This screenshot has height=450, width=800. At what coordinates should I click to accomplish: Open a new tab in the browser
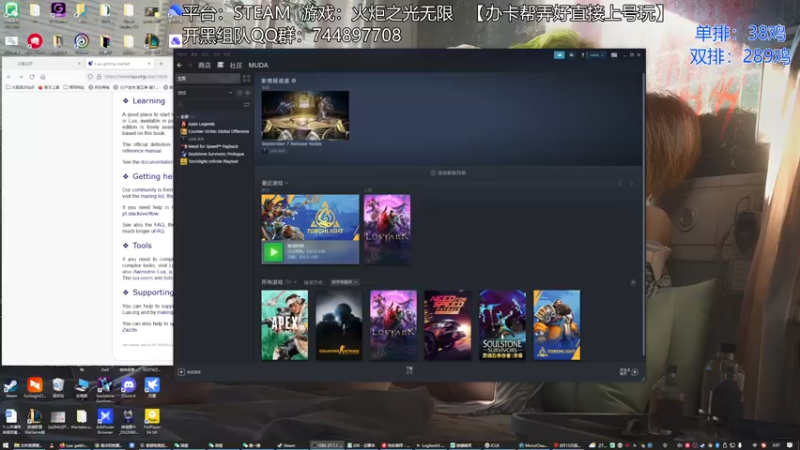click(161, 64)
